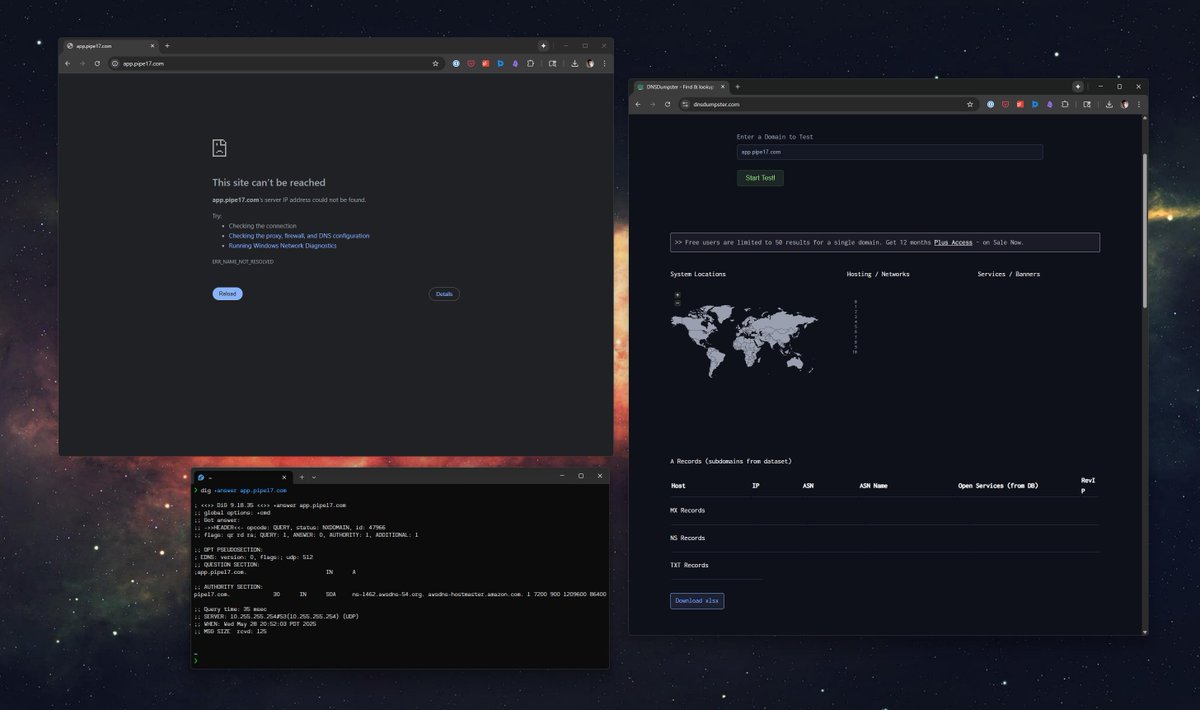Zoom in on the System Locations map
The image size is (1200, 710).
678,295
